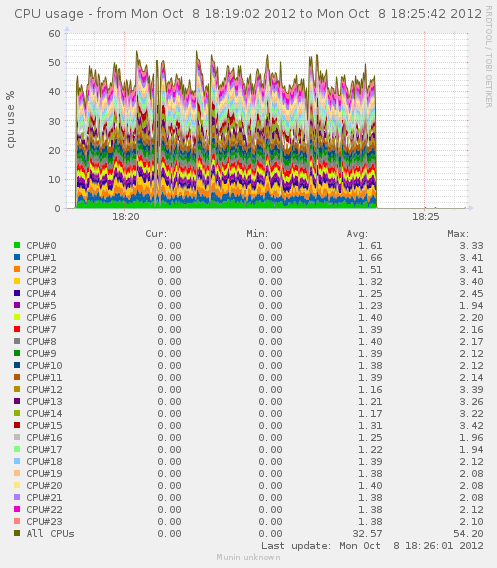Click the CPU usage graph title
This screenshot has height=568, width=497.
[248, 14]
